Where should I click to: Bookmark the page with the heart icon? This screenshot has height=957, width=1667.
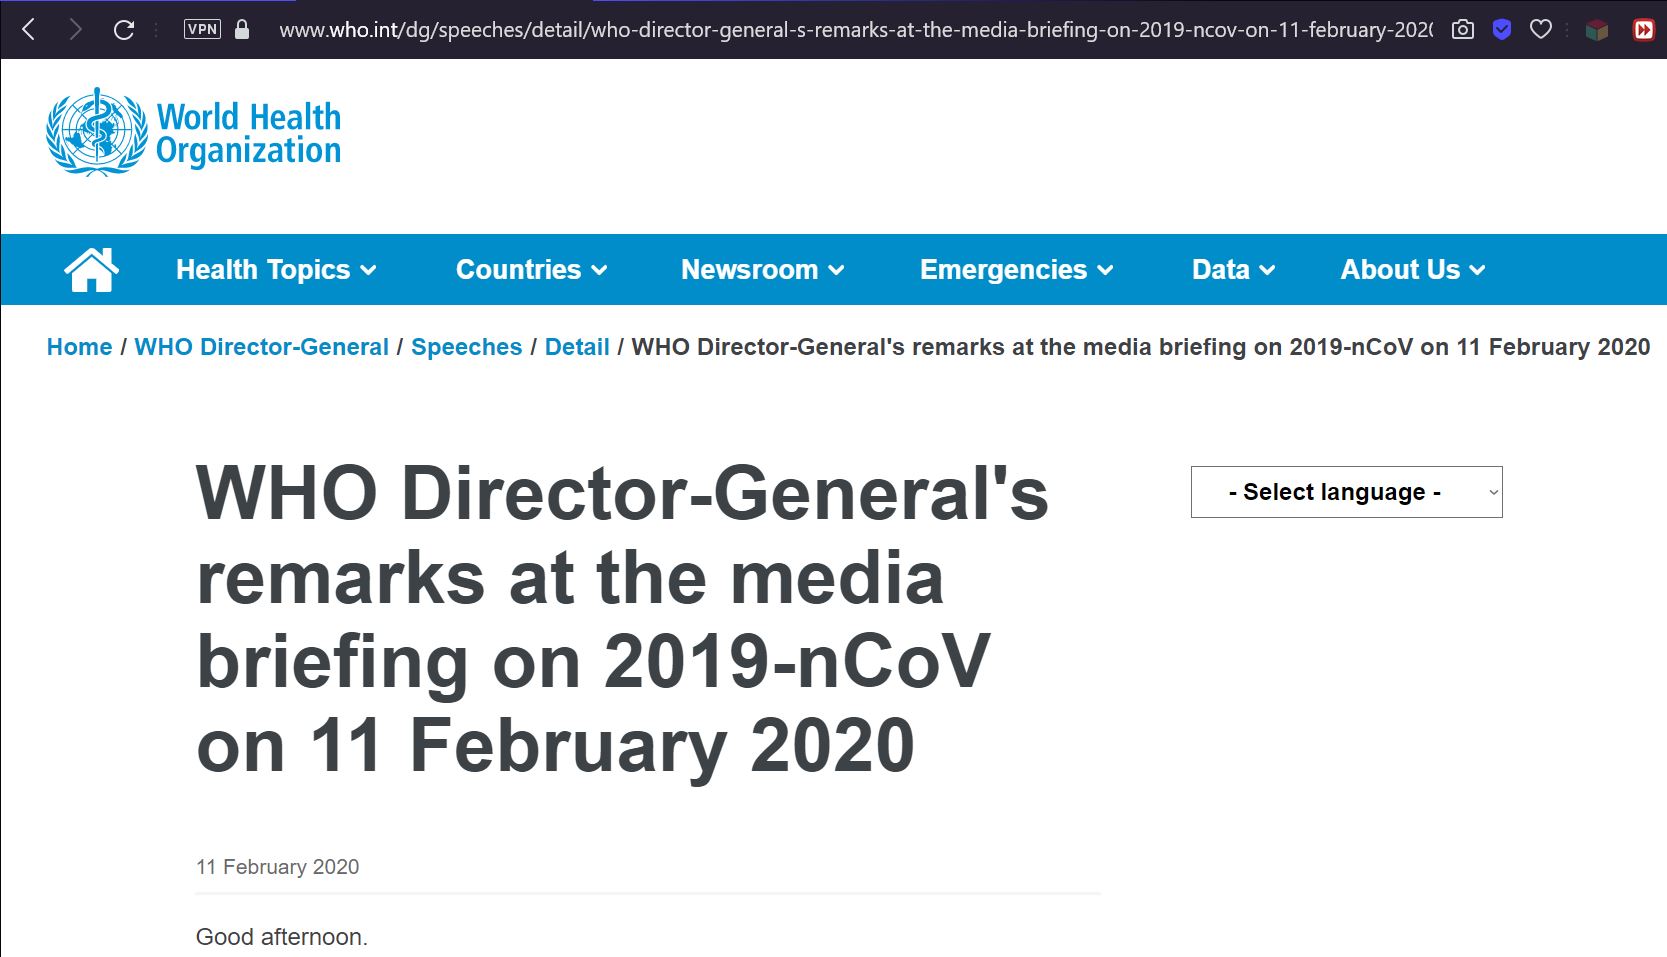click(1541, 29)
